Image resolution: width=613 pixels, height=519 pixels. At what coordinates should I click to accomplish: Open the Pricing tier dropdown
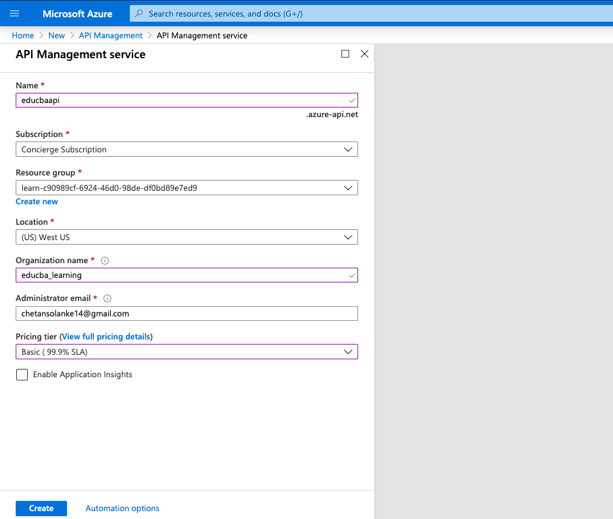click(x=186, y=352)
